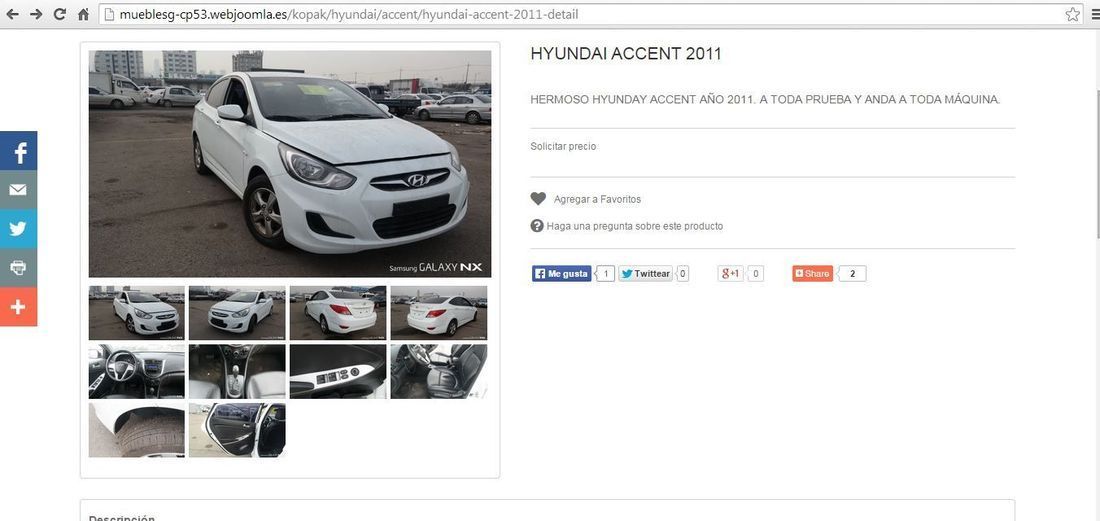Viewport: 1100px width, 521px height.
Task: Select the gear shifter interior thumbnail
Action: 237,371
